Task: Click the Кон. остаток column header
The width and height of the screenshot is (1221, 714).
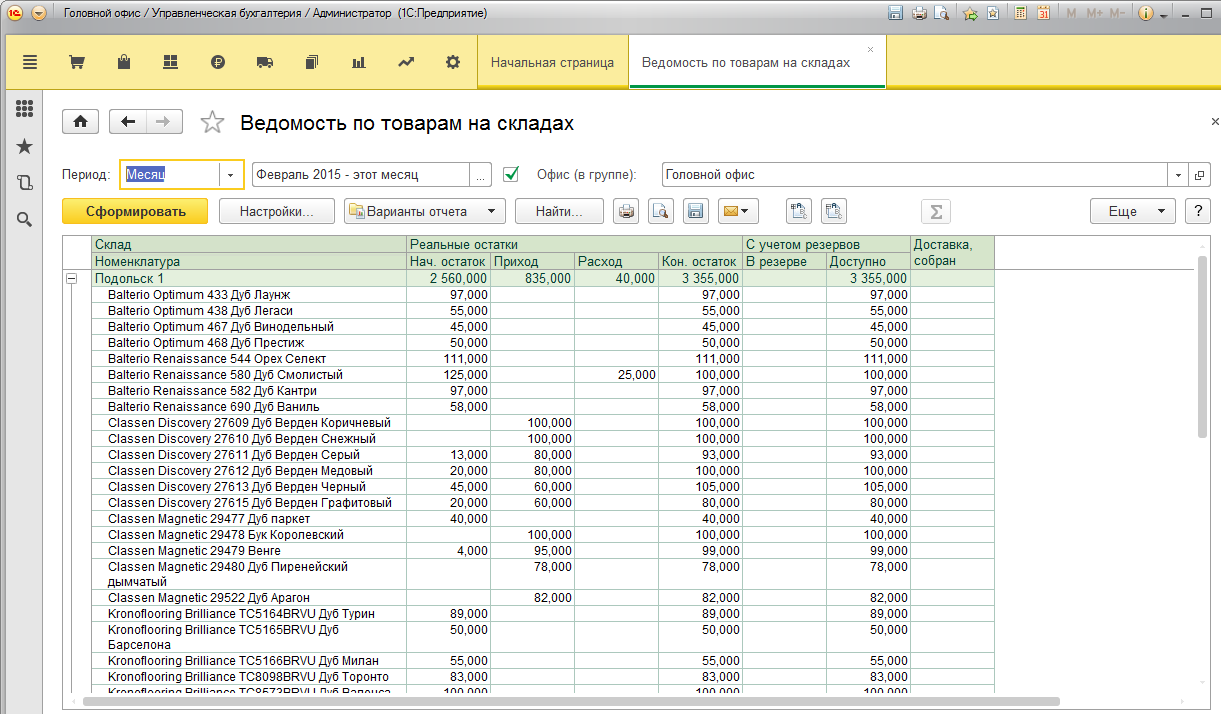Action: (700, 262)
